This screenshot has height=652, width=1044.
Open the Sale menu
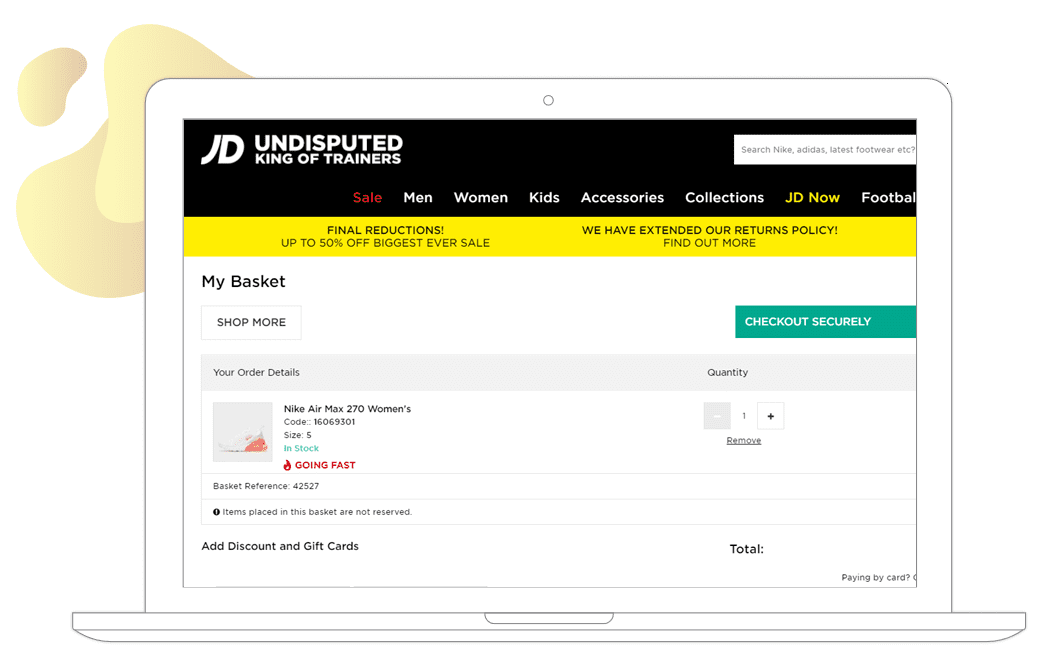tap(368, 198)
